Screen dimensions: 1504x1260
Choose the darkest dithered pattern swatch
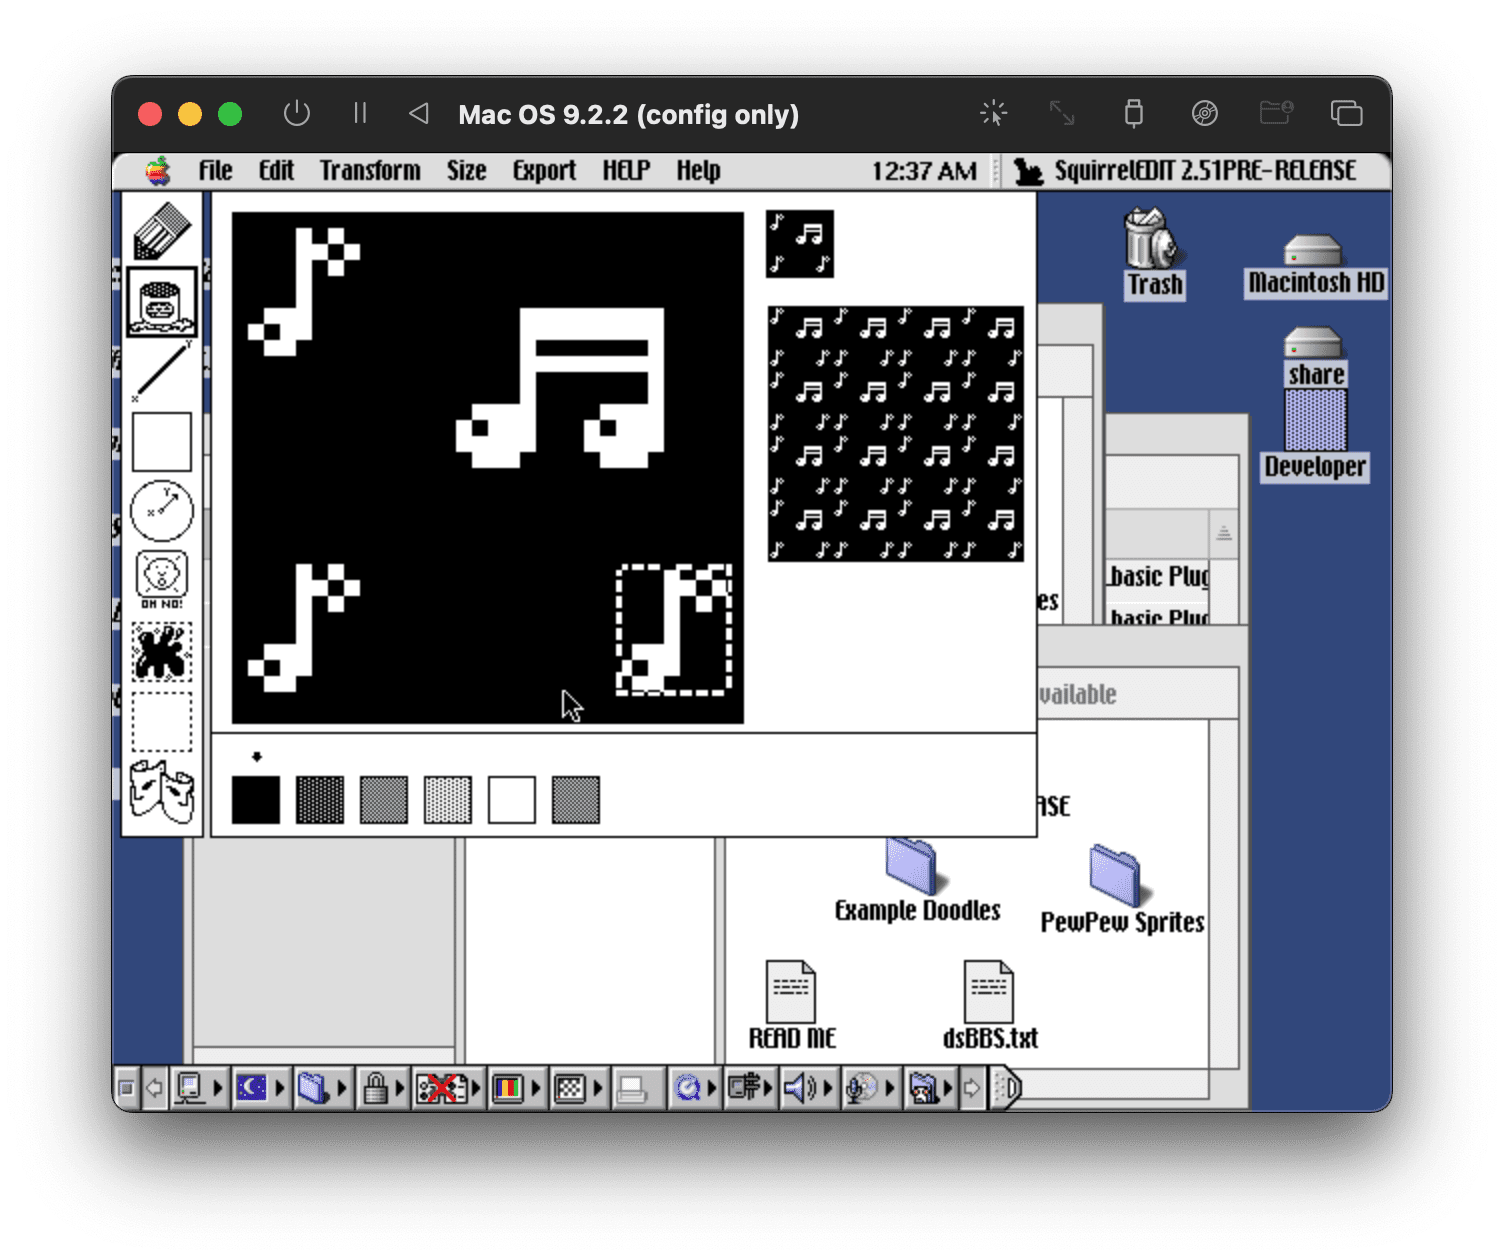click(x=320, y=800)
